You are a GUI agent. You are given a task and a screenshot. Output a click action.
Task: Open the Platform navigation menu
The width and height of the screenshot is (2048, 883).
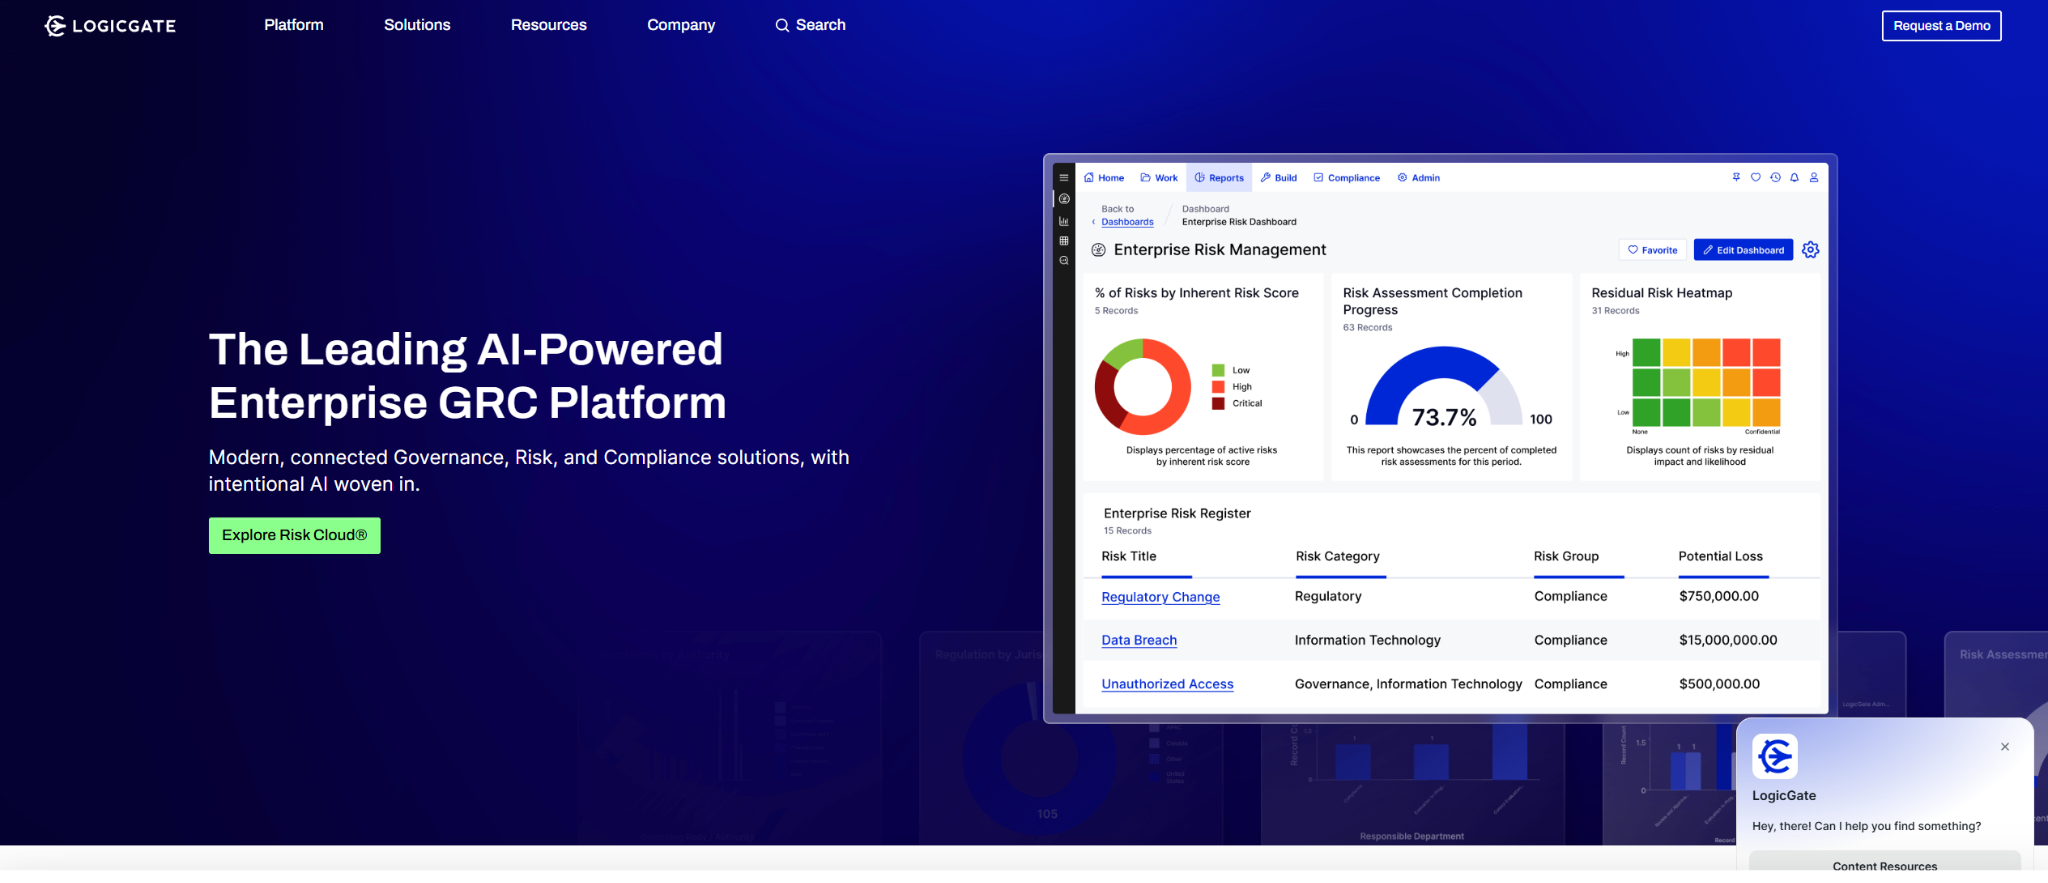[293, 25]
